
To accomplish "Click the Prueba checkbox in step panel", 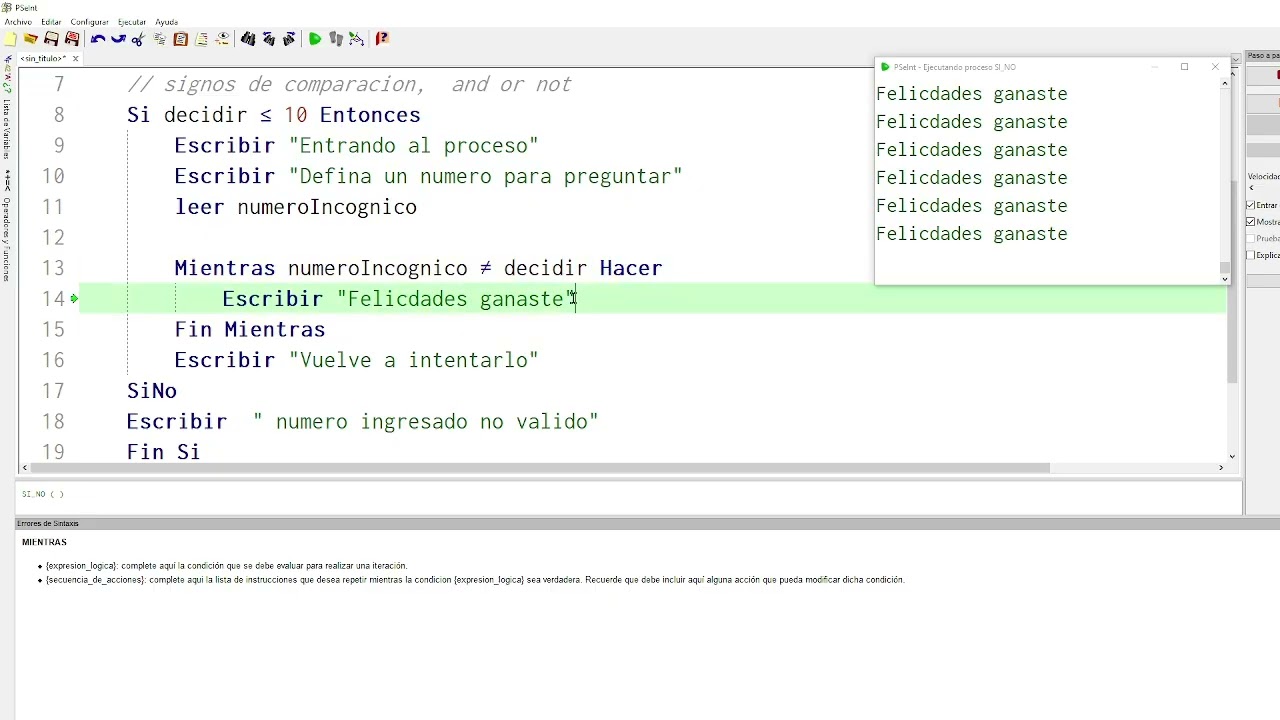I will (x=1251, y=238).
